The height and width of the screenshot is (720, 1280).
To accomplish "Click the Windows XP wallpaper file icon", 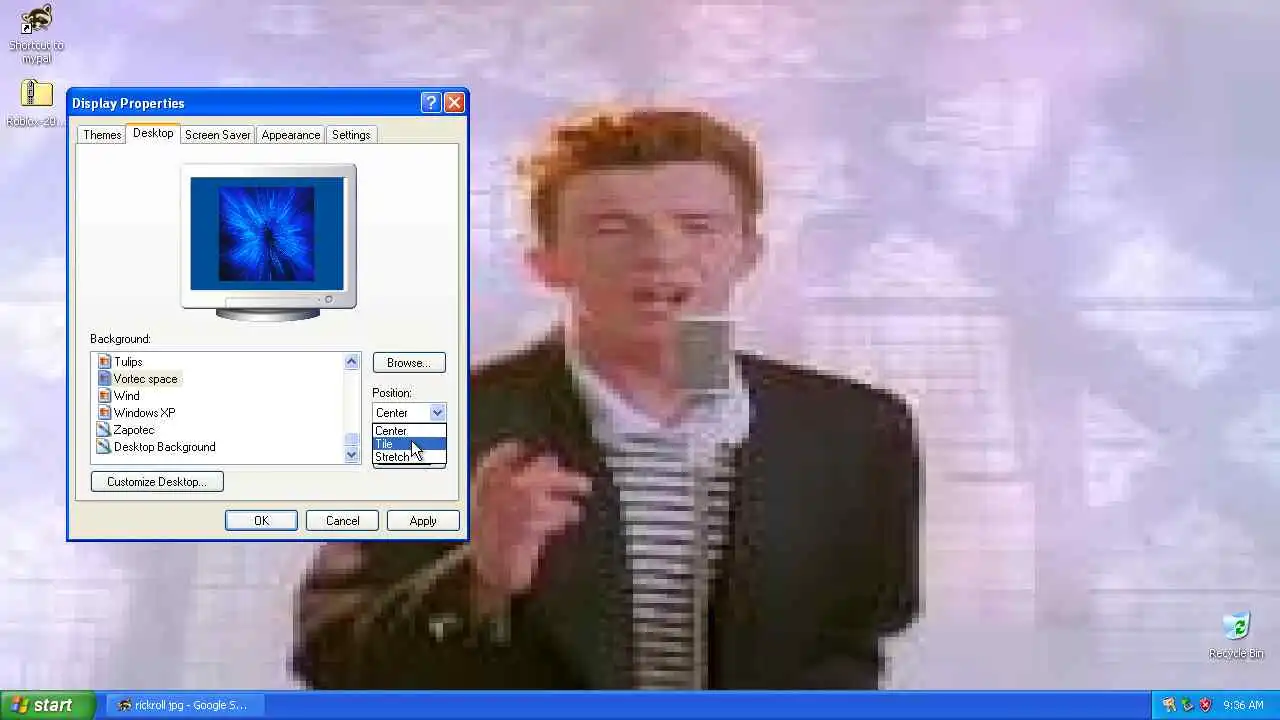I will (104, 413).
